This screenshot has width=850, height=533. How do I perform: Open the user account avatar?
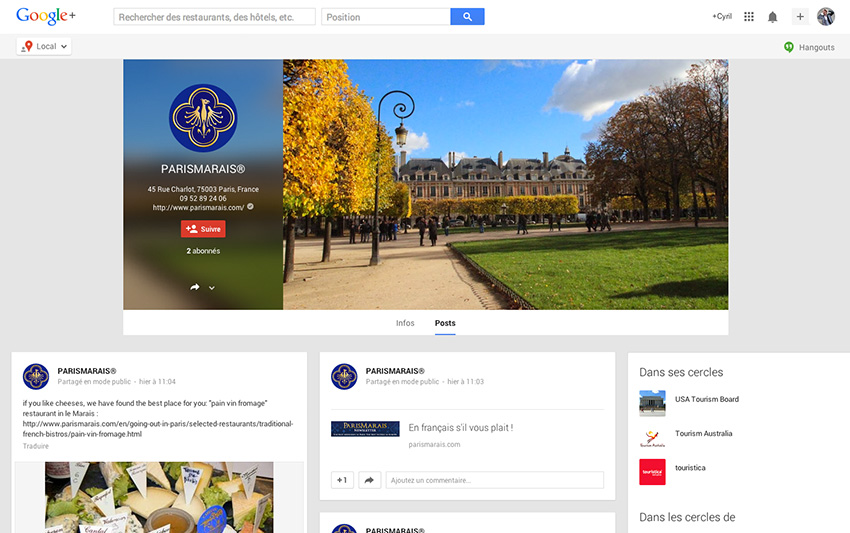coord(826,17)
